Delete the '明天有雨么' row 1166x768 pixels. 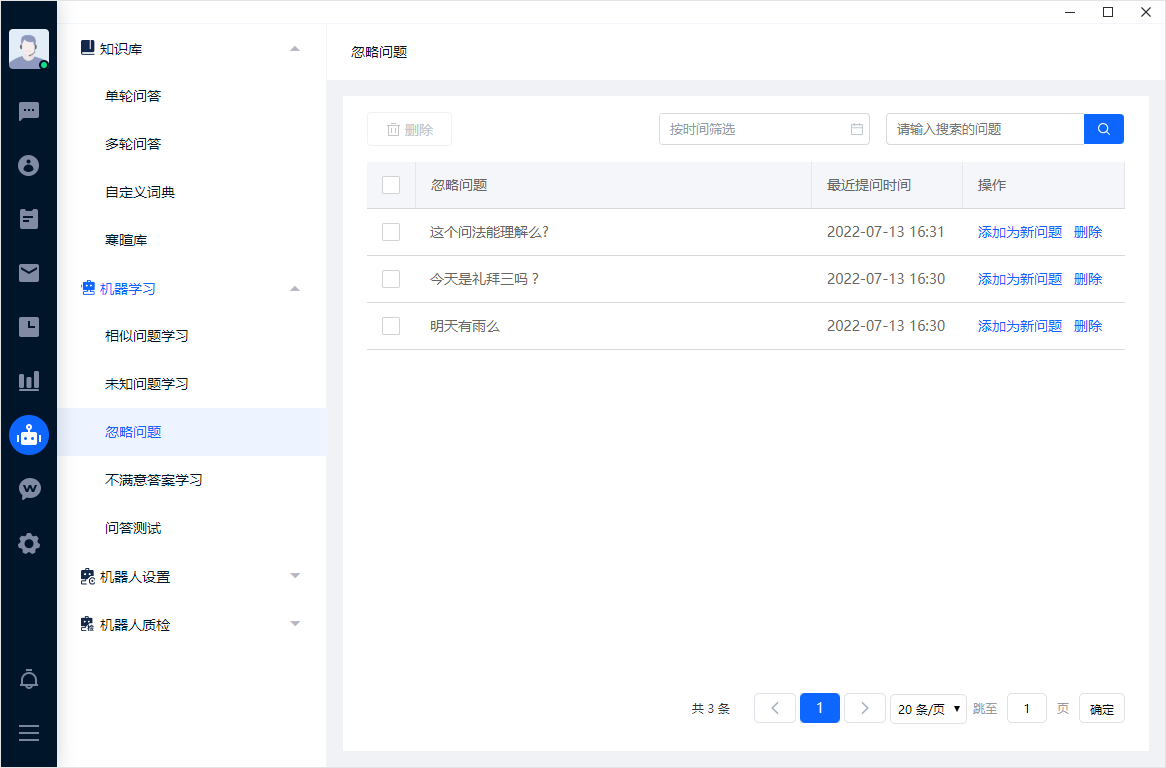(1088, 326)
